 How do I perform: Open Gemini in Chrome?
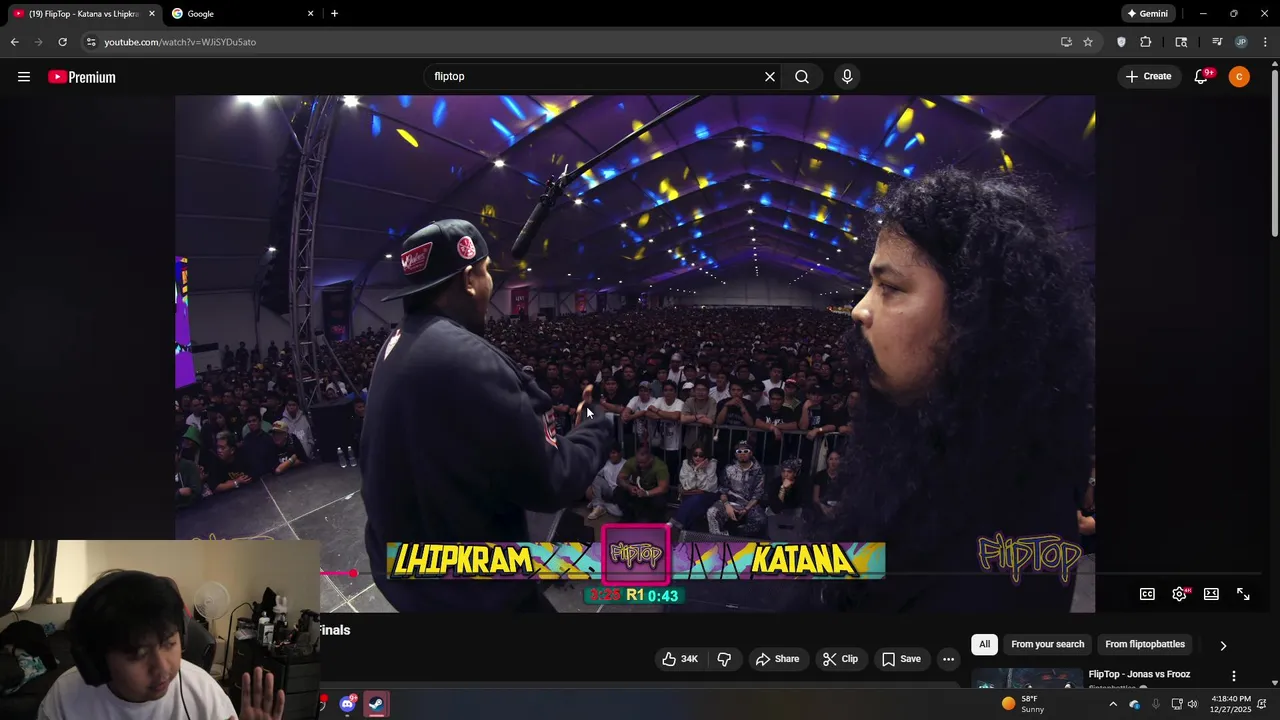coord(1147,14)
